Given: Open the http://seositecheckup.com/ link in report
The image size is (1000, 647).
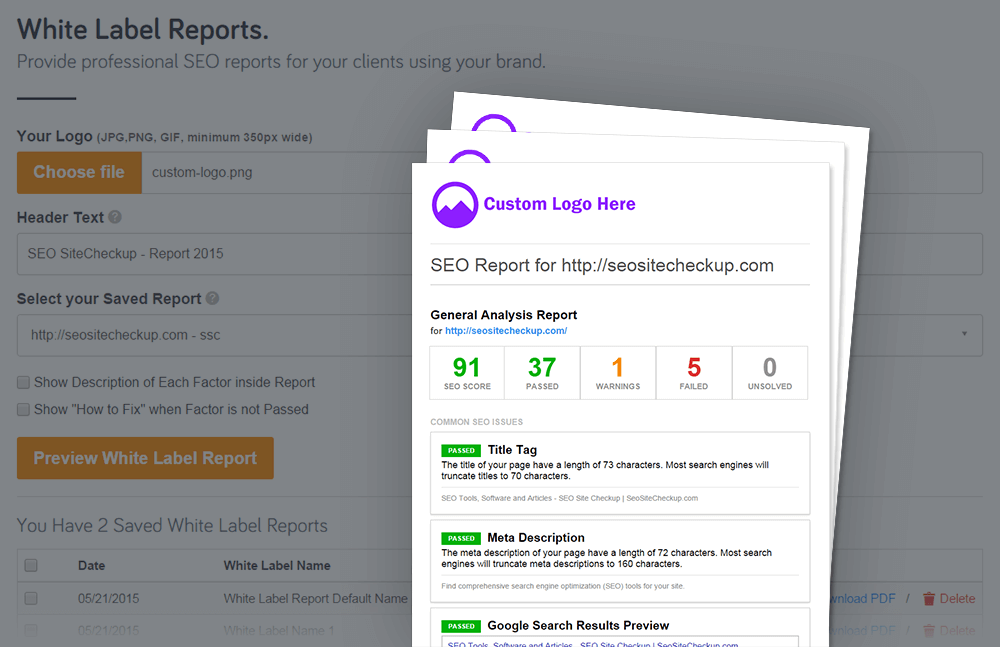Looking at the screenshot, I should coord(506,331).
